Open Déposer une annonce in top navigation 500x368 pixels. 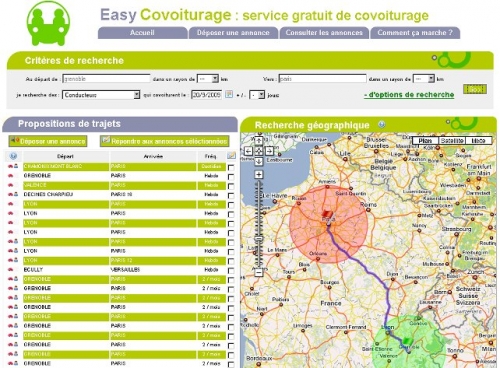click(x=233, y=33)
